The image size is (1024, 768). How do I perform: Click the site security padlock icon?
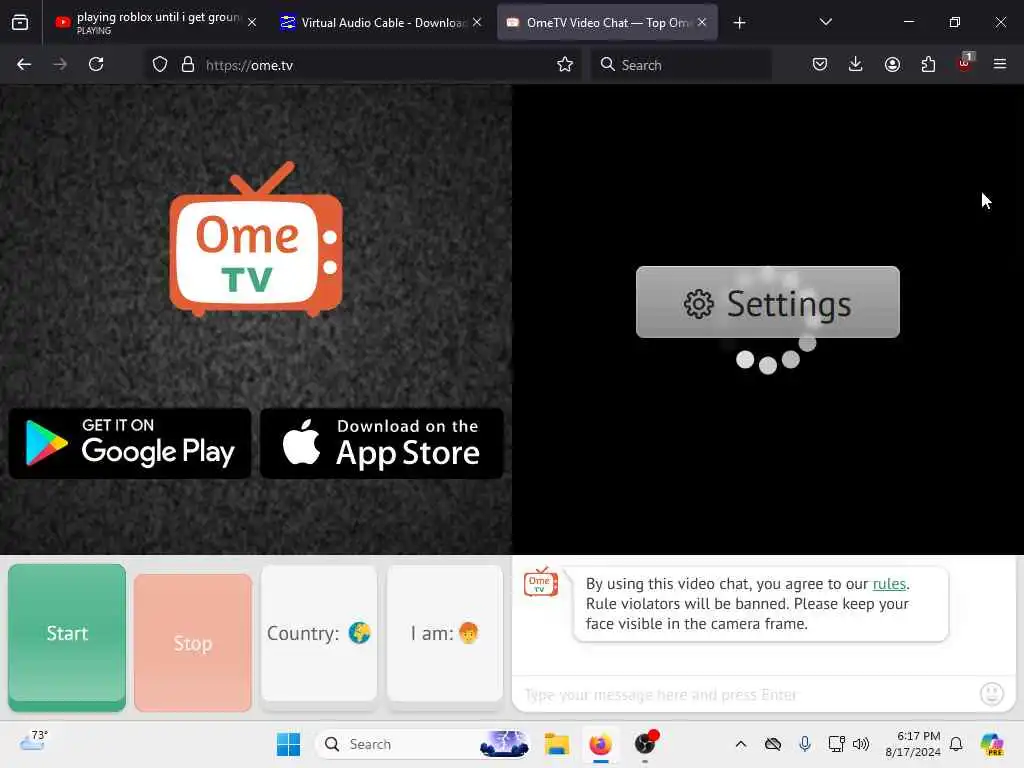click(188, 65)
